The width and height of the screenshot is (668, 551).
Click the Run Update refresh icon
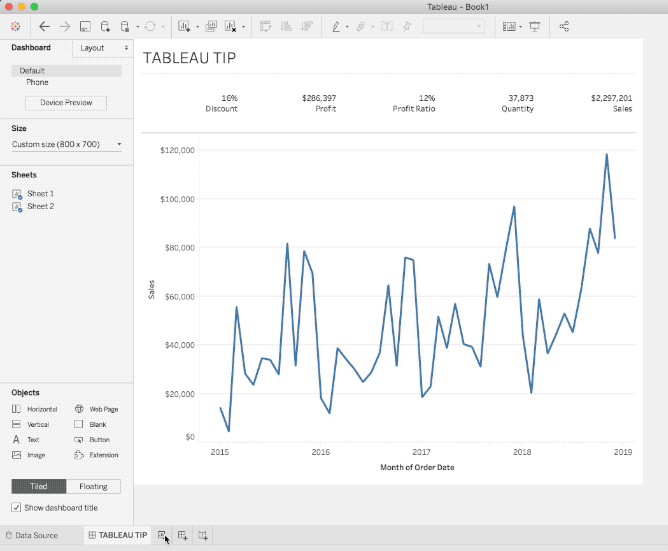tap(150, 26)
